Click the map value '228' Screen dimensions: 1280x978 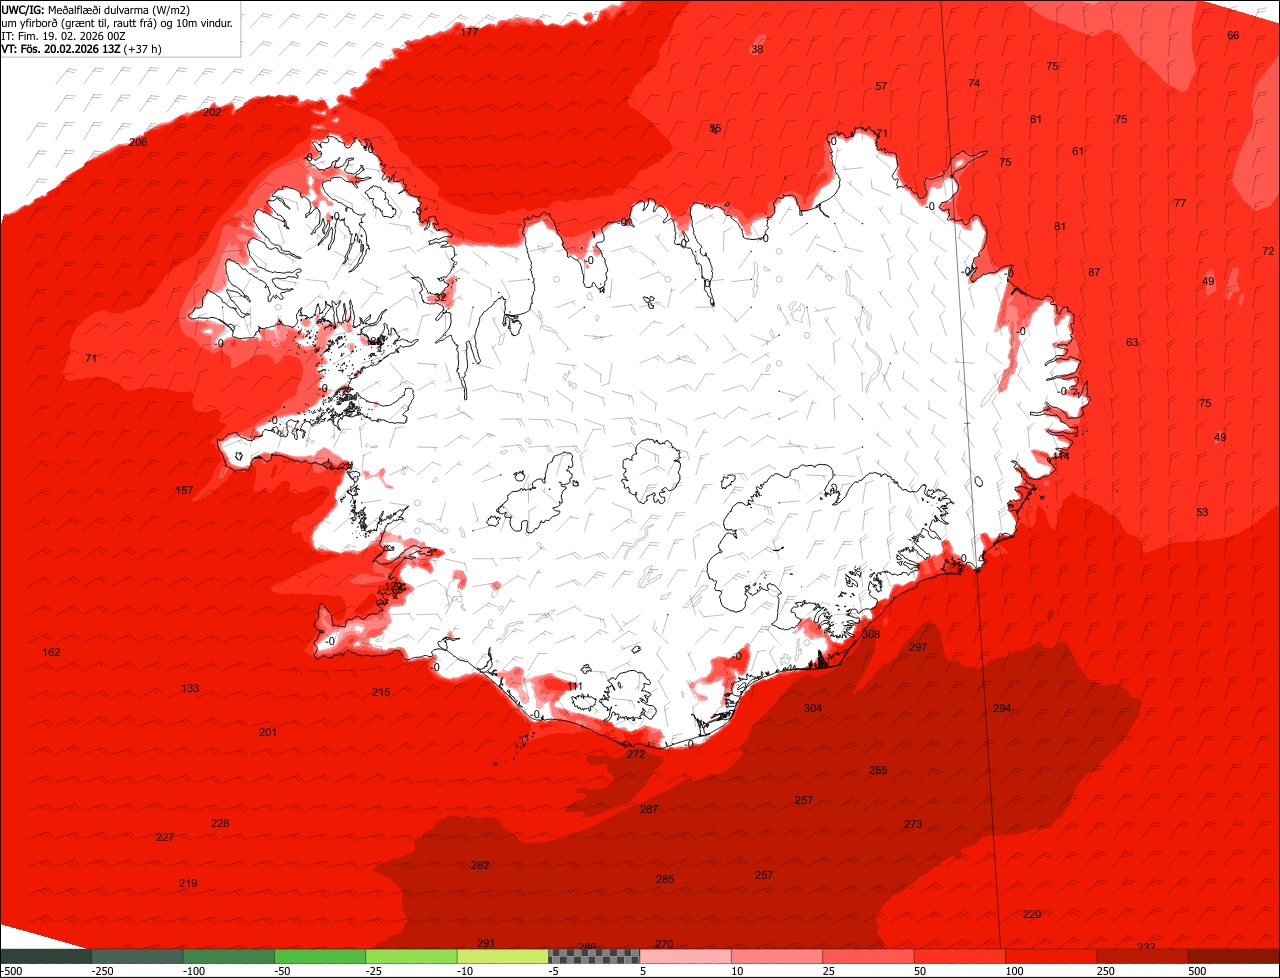(220, 823)
